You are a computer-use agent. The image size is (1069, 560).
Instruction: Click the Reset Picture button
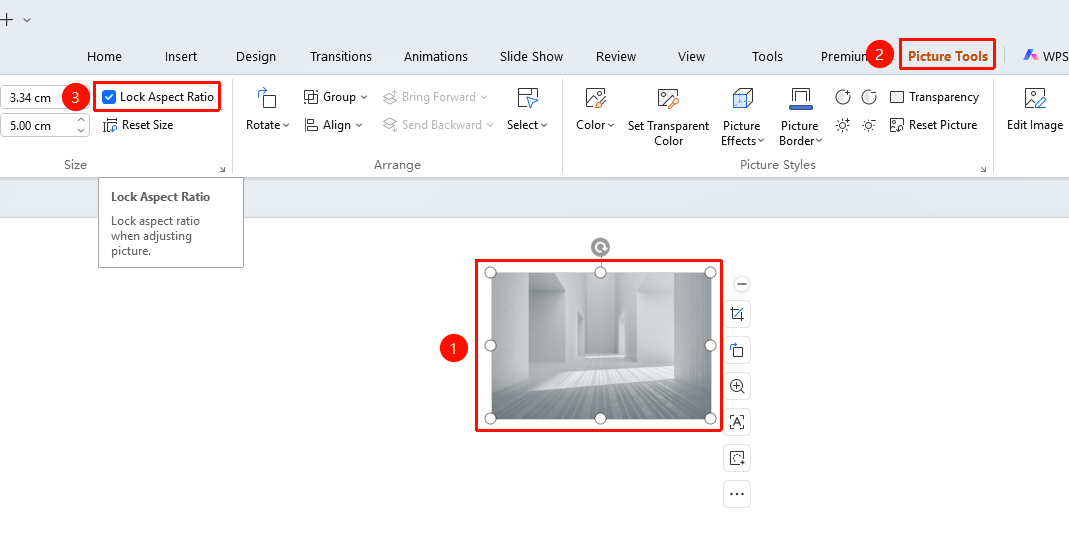933,125
